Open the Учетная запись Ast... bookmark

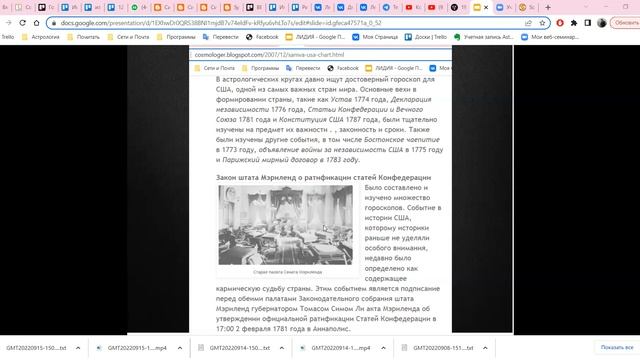coord(484,37)
